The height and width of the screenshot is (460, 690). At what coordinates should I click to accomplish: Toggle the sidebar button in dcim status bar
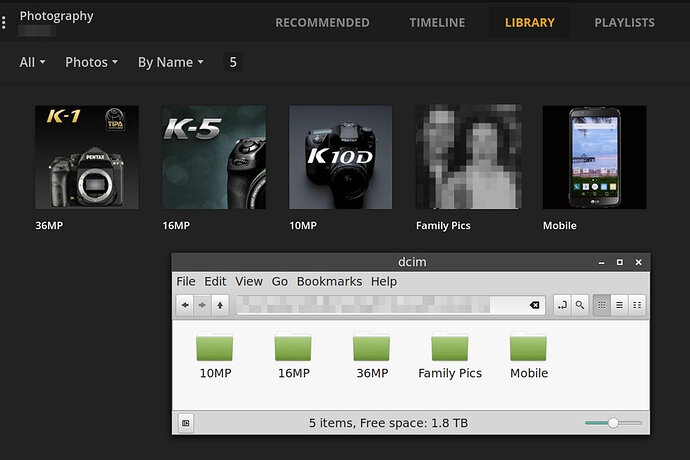click(186, 423)
